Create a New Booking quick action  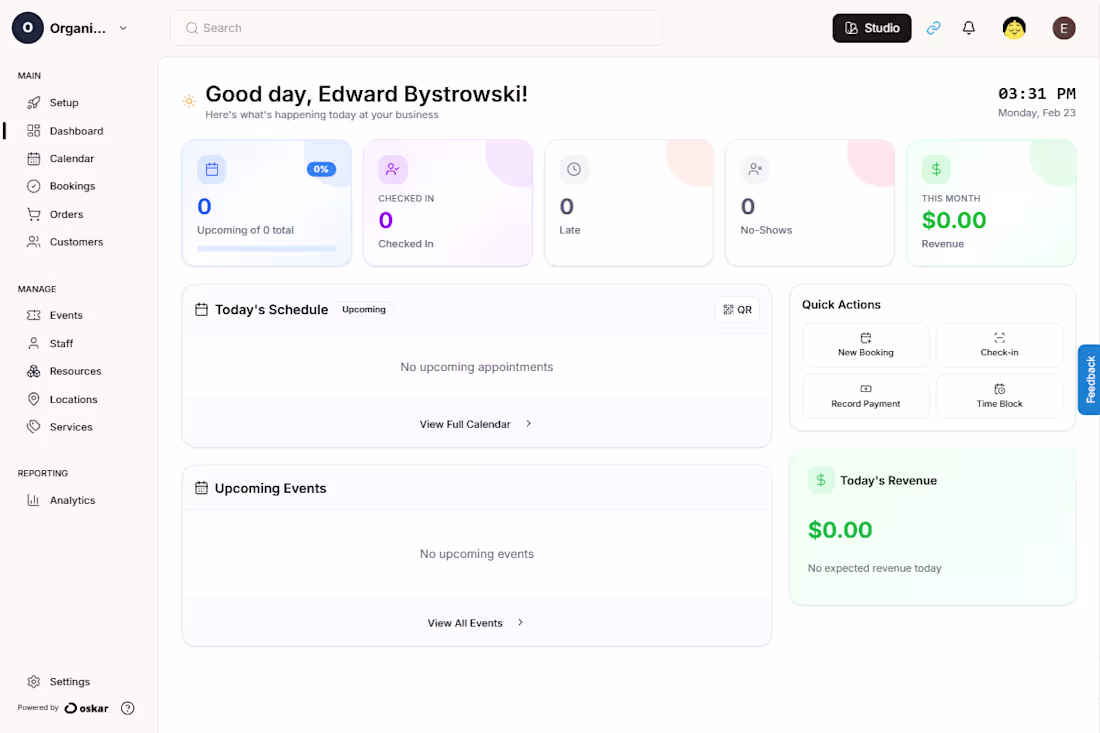[866, 345]
